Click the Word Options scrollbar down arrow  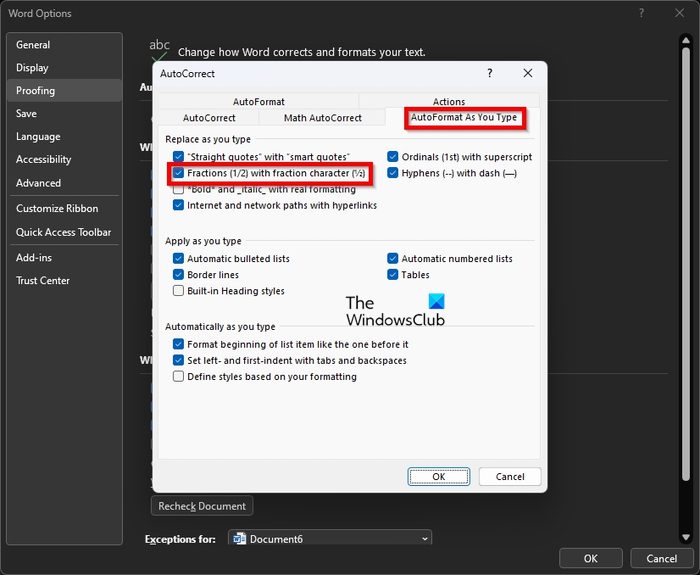coord(686,537)
